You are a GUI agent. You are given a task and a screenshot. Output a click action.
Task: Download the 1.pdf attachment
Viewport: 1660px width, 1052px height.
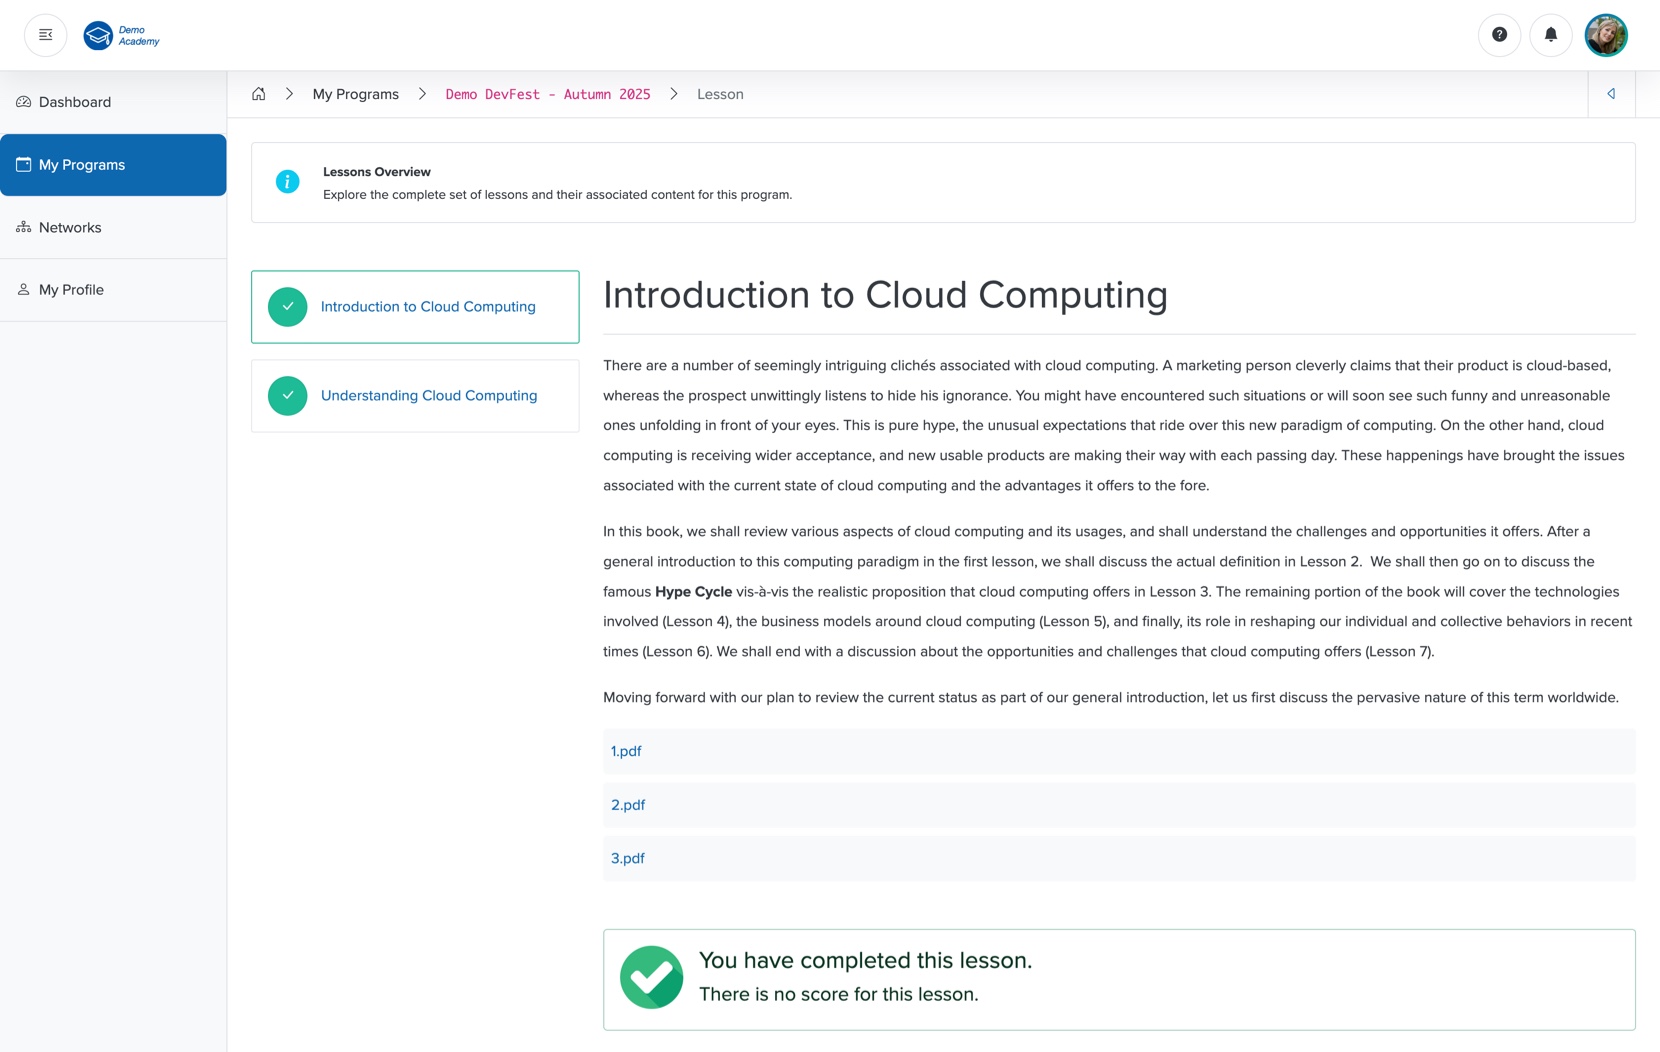point(626,752)
